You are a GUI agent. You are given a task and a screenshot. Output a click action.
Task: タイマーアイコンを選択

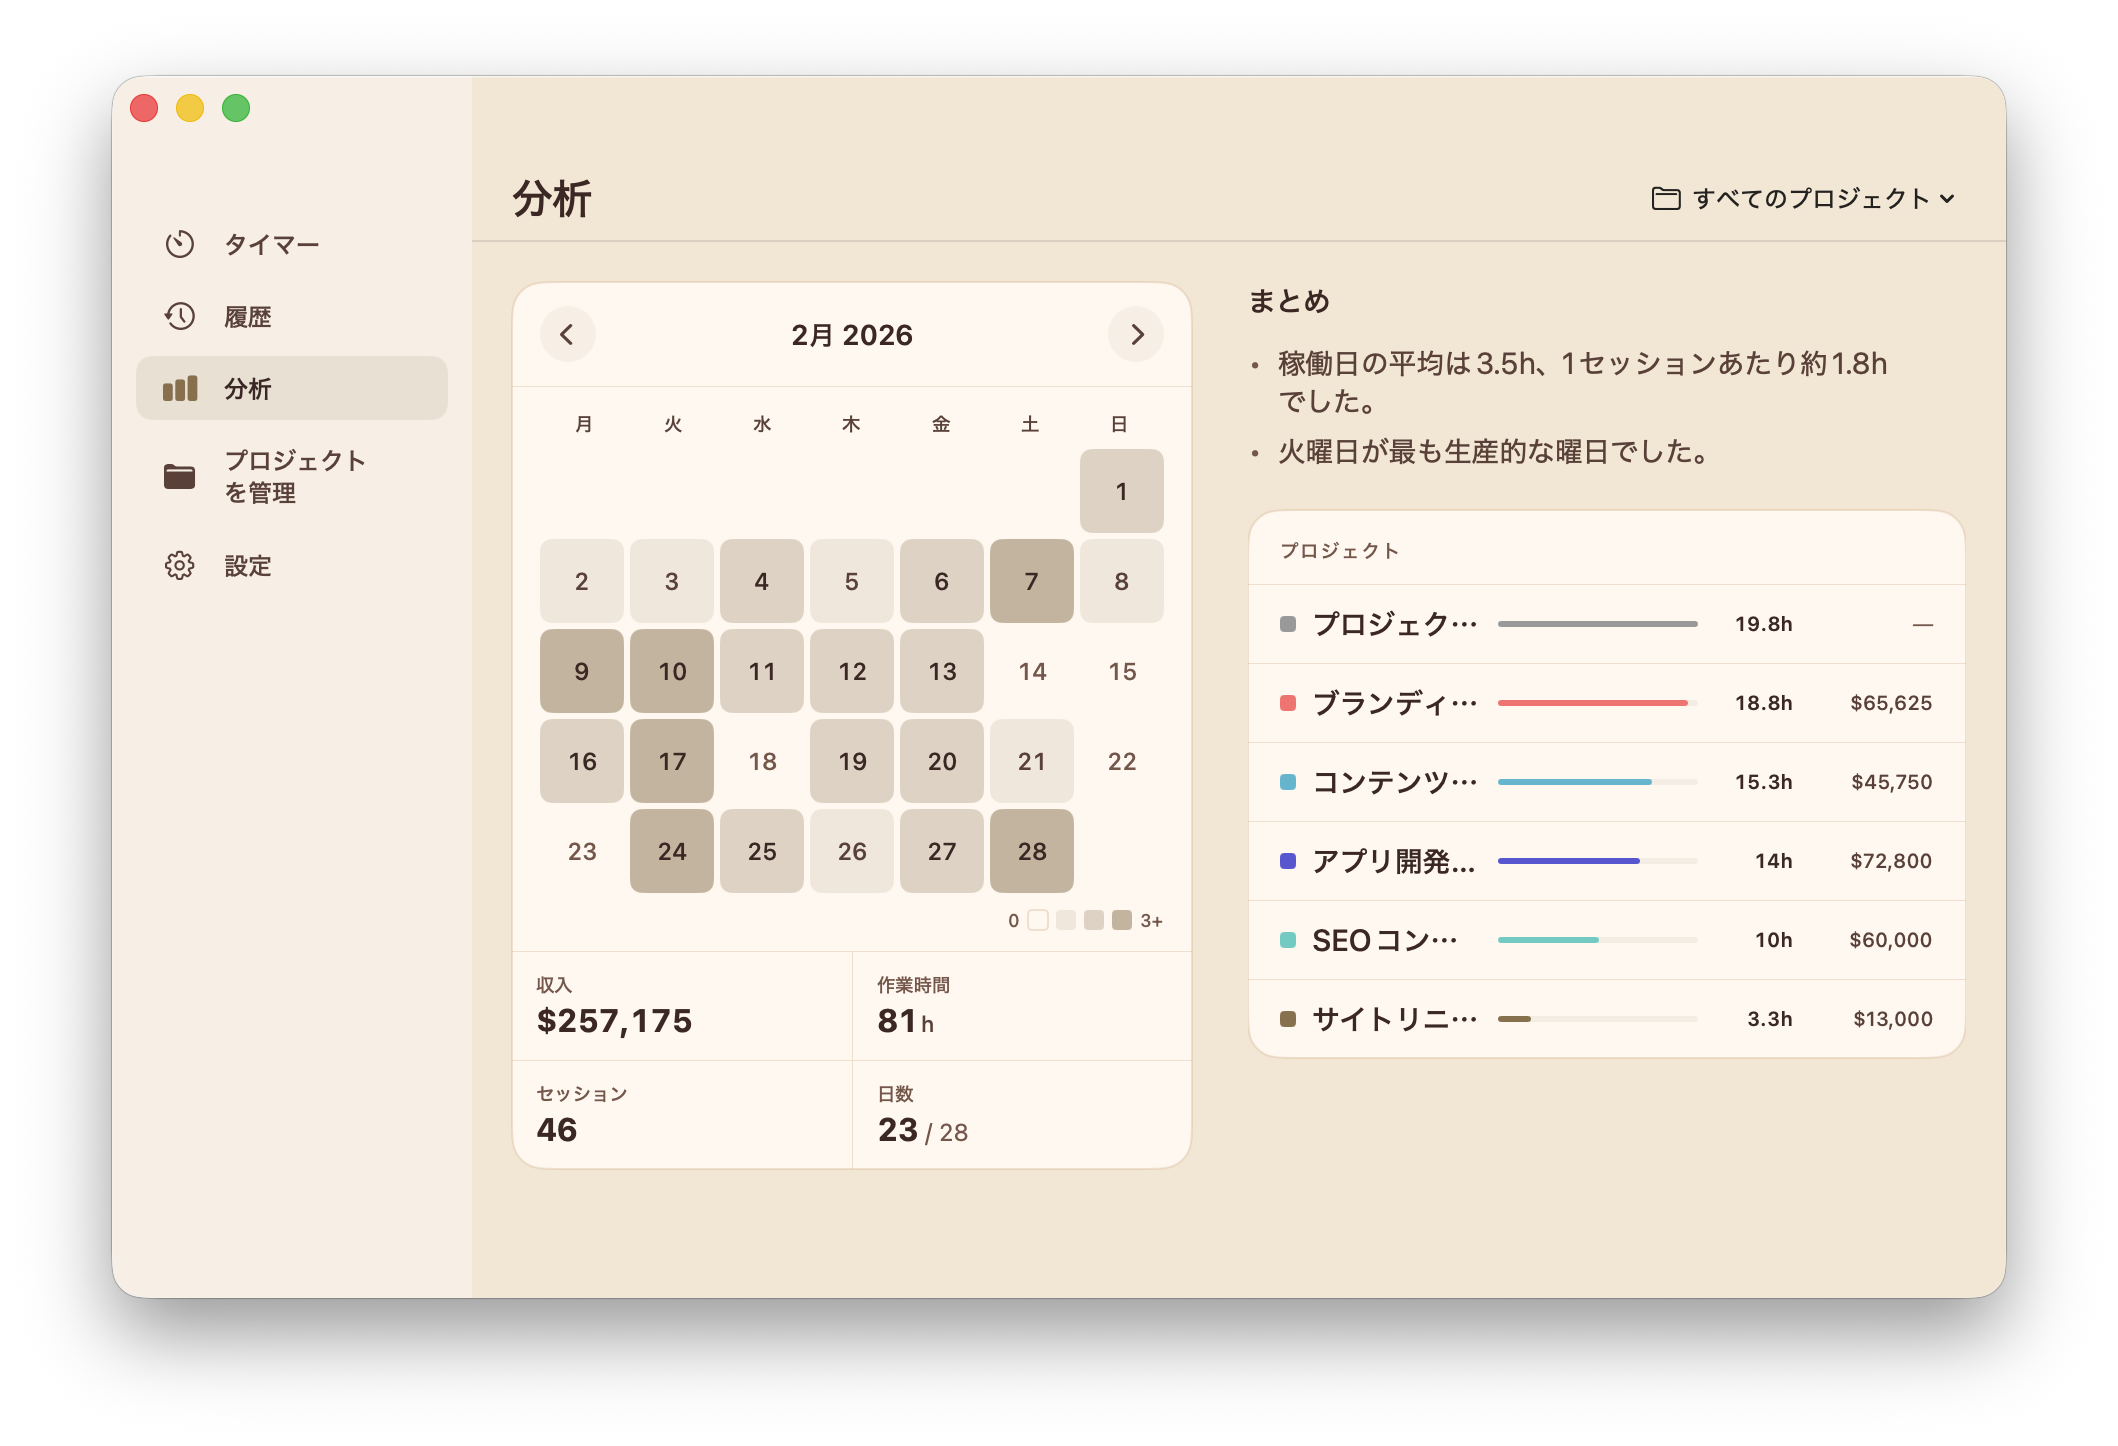(x=180, y=243)
